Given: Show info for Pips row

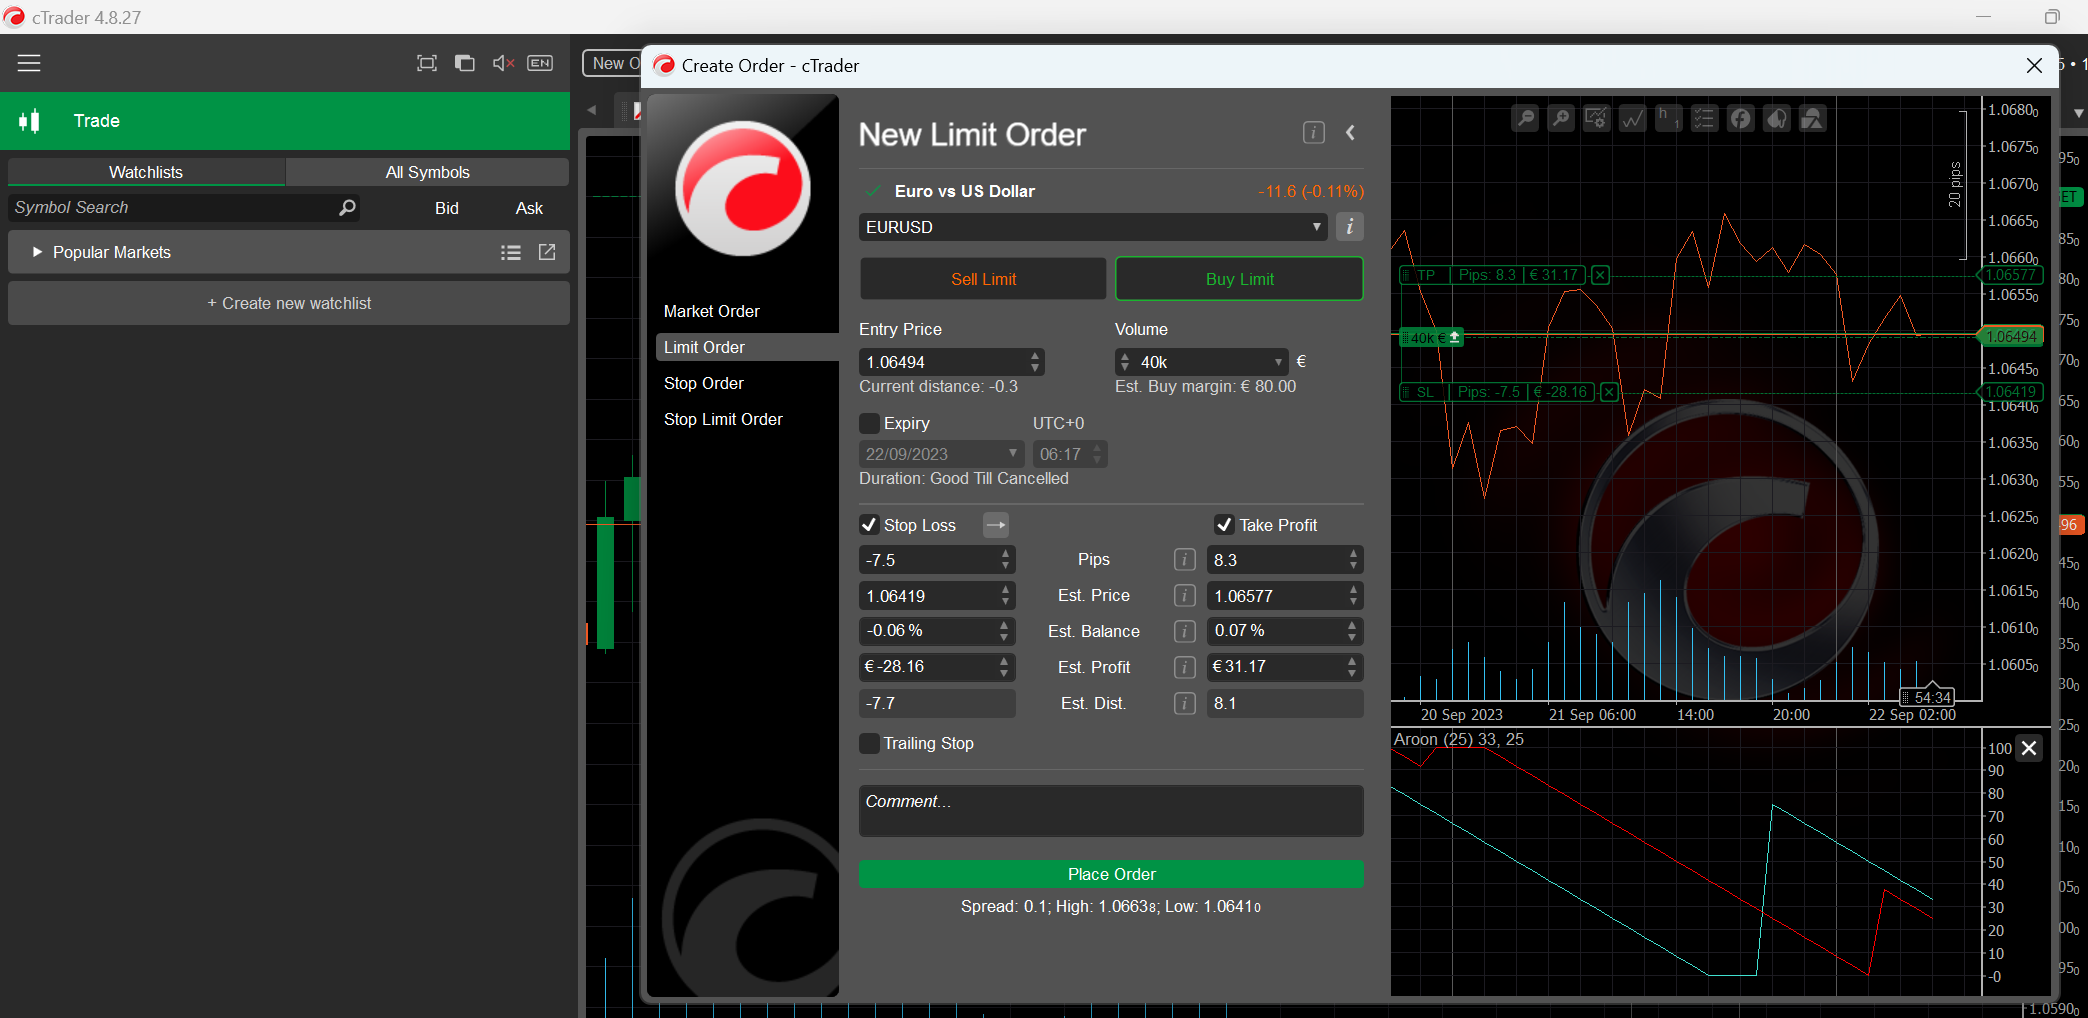Looking at the screenshot, I should tap(1185, 560).
